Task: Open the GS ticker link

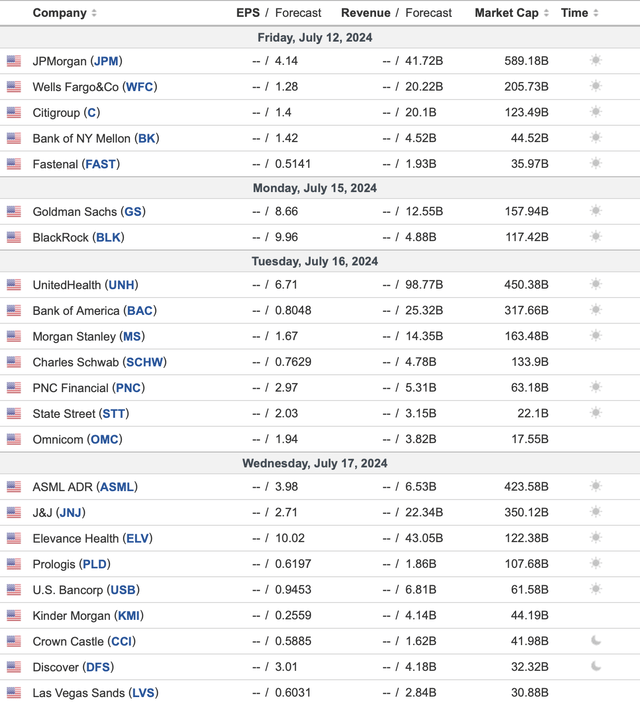Action: 133,212
